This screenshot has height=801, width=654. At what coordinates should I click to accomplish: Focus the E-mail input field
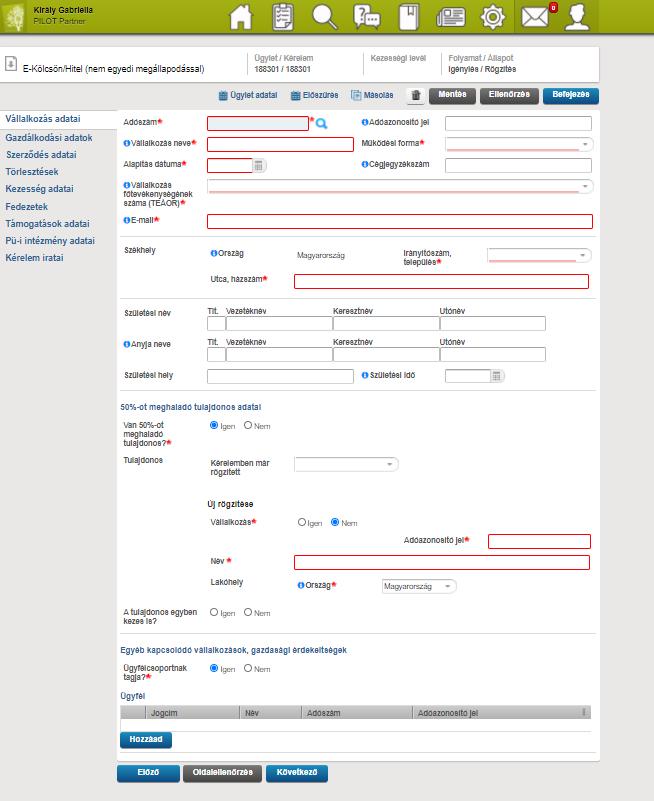(400, 221)
